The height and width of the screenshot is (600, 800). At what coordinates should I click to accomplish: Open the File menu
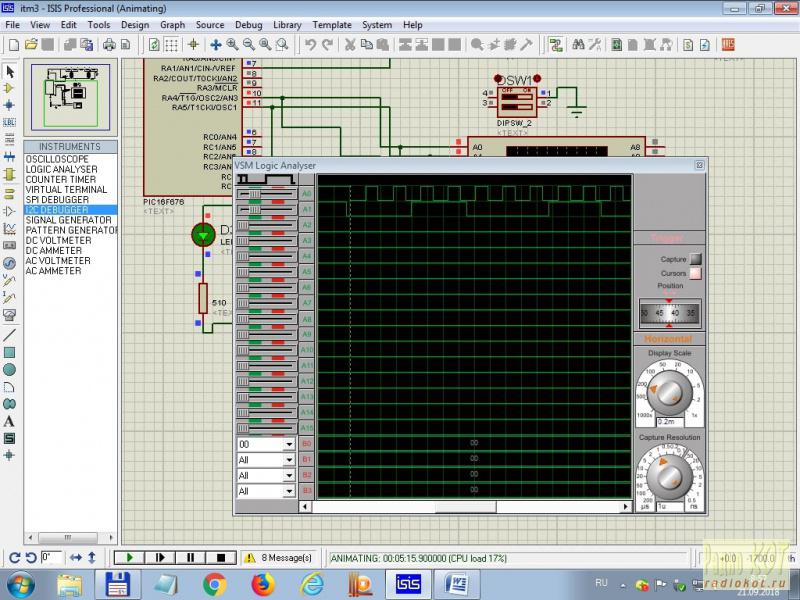click(x=12, y=25)
